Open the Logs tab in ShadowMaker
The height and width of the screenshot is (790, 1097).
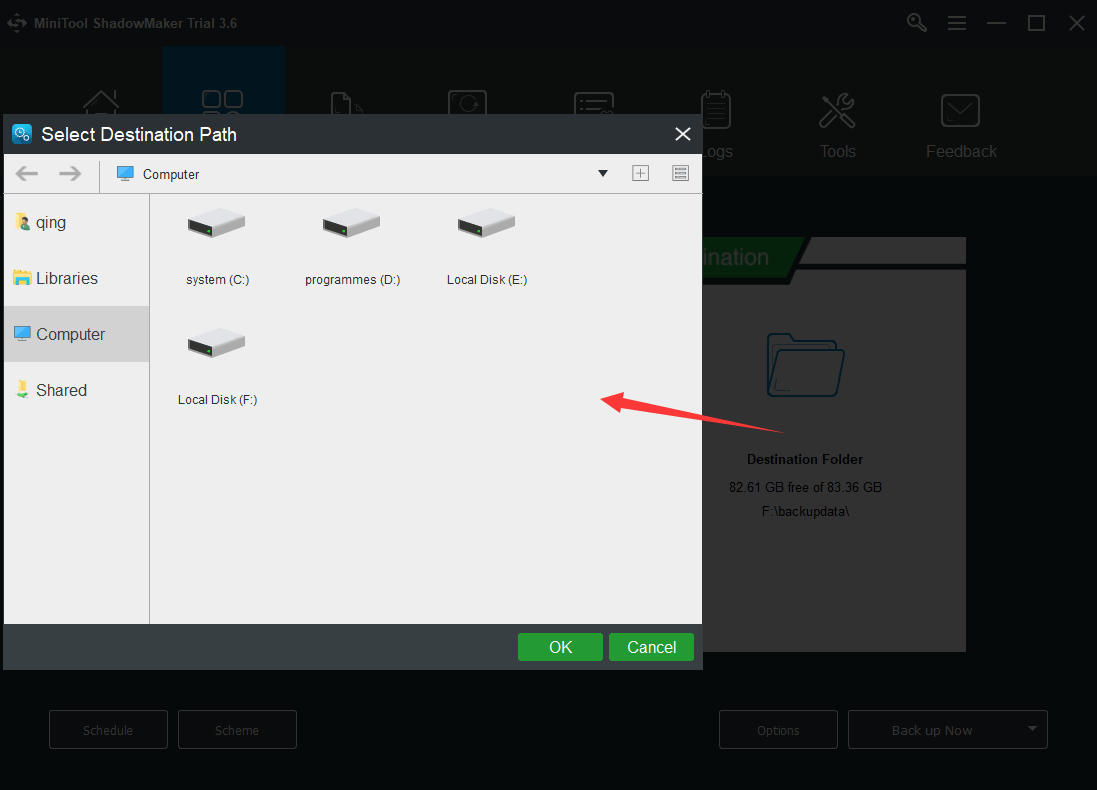coord(717,126)
